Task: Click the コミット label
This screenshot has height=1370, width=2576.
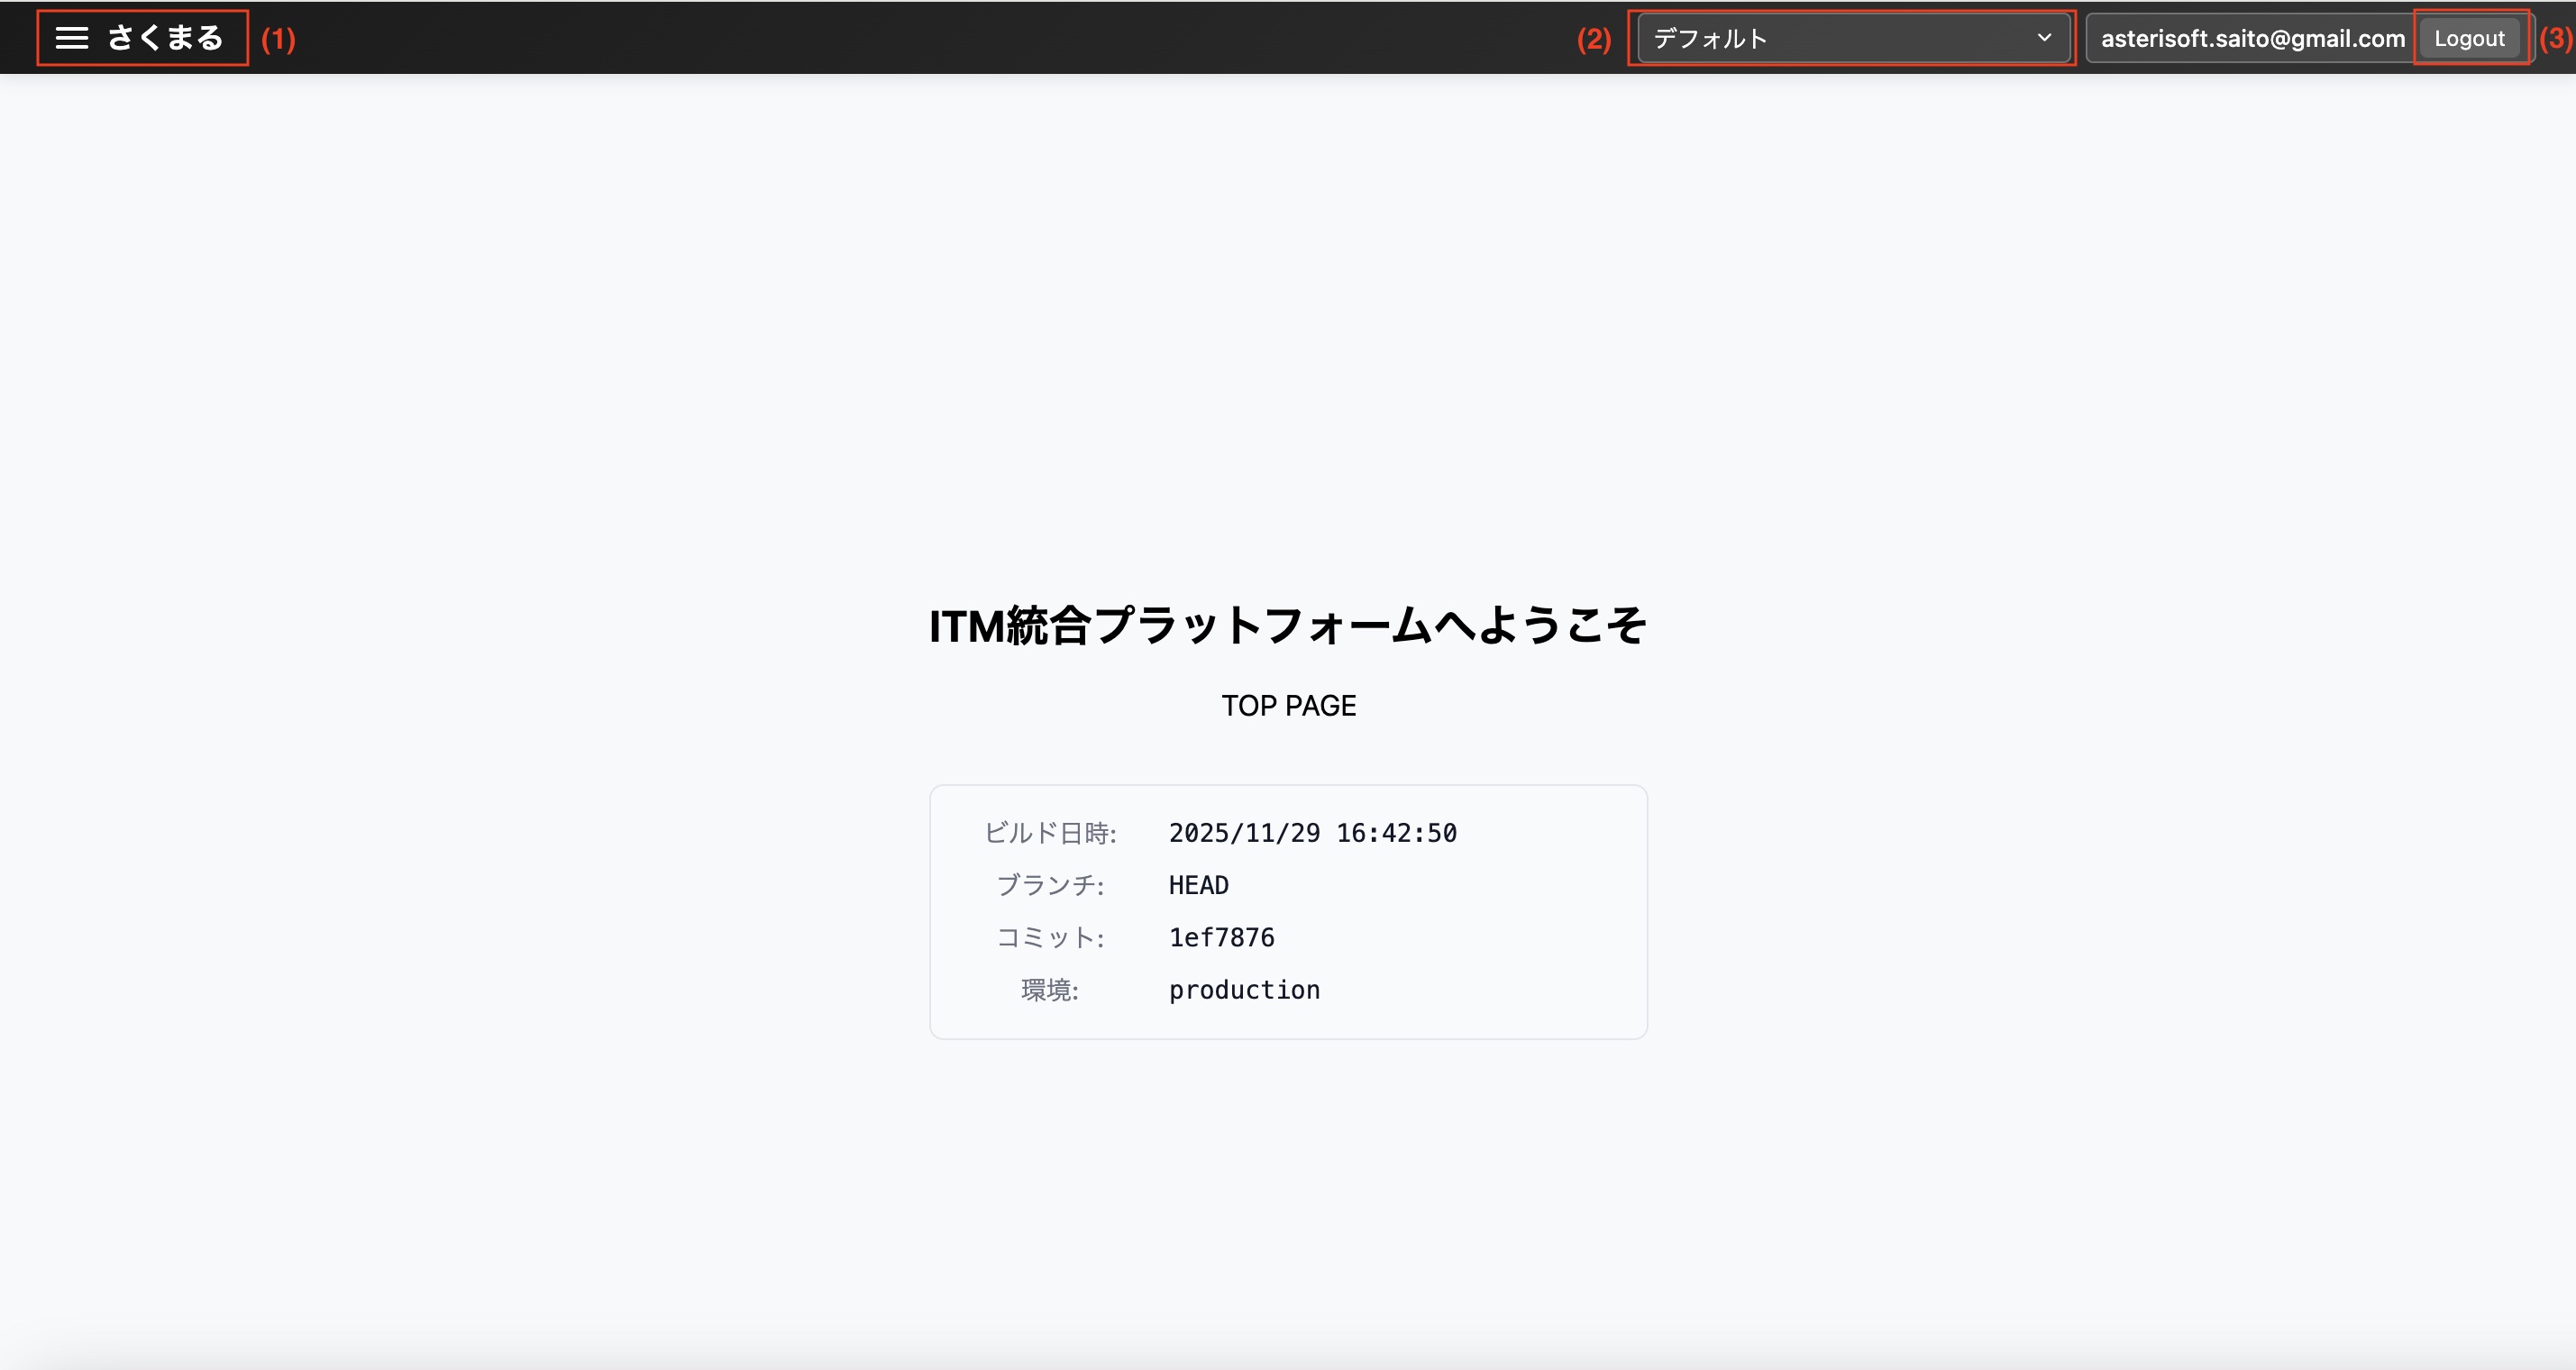Action: pos(1050,937)
